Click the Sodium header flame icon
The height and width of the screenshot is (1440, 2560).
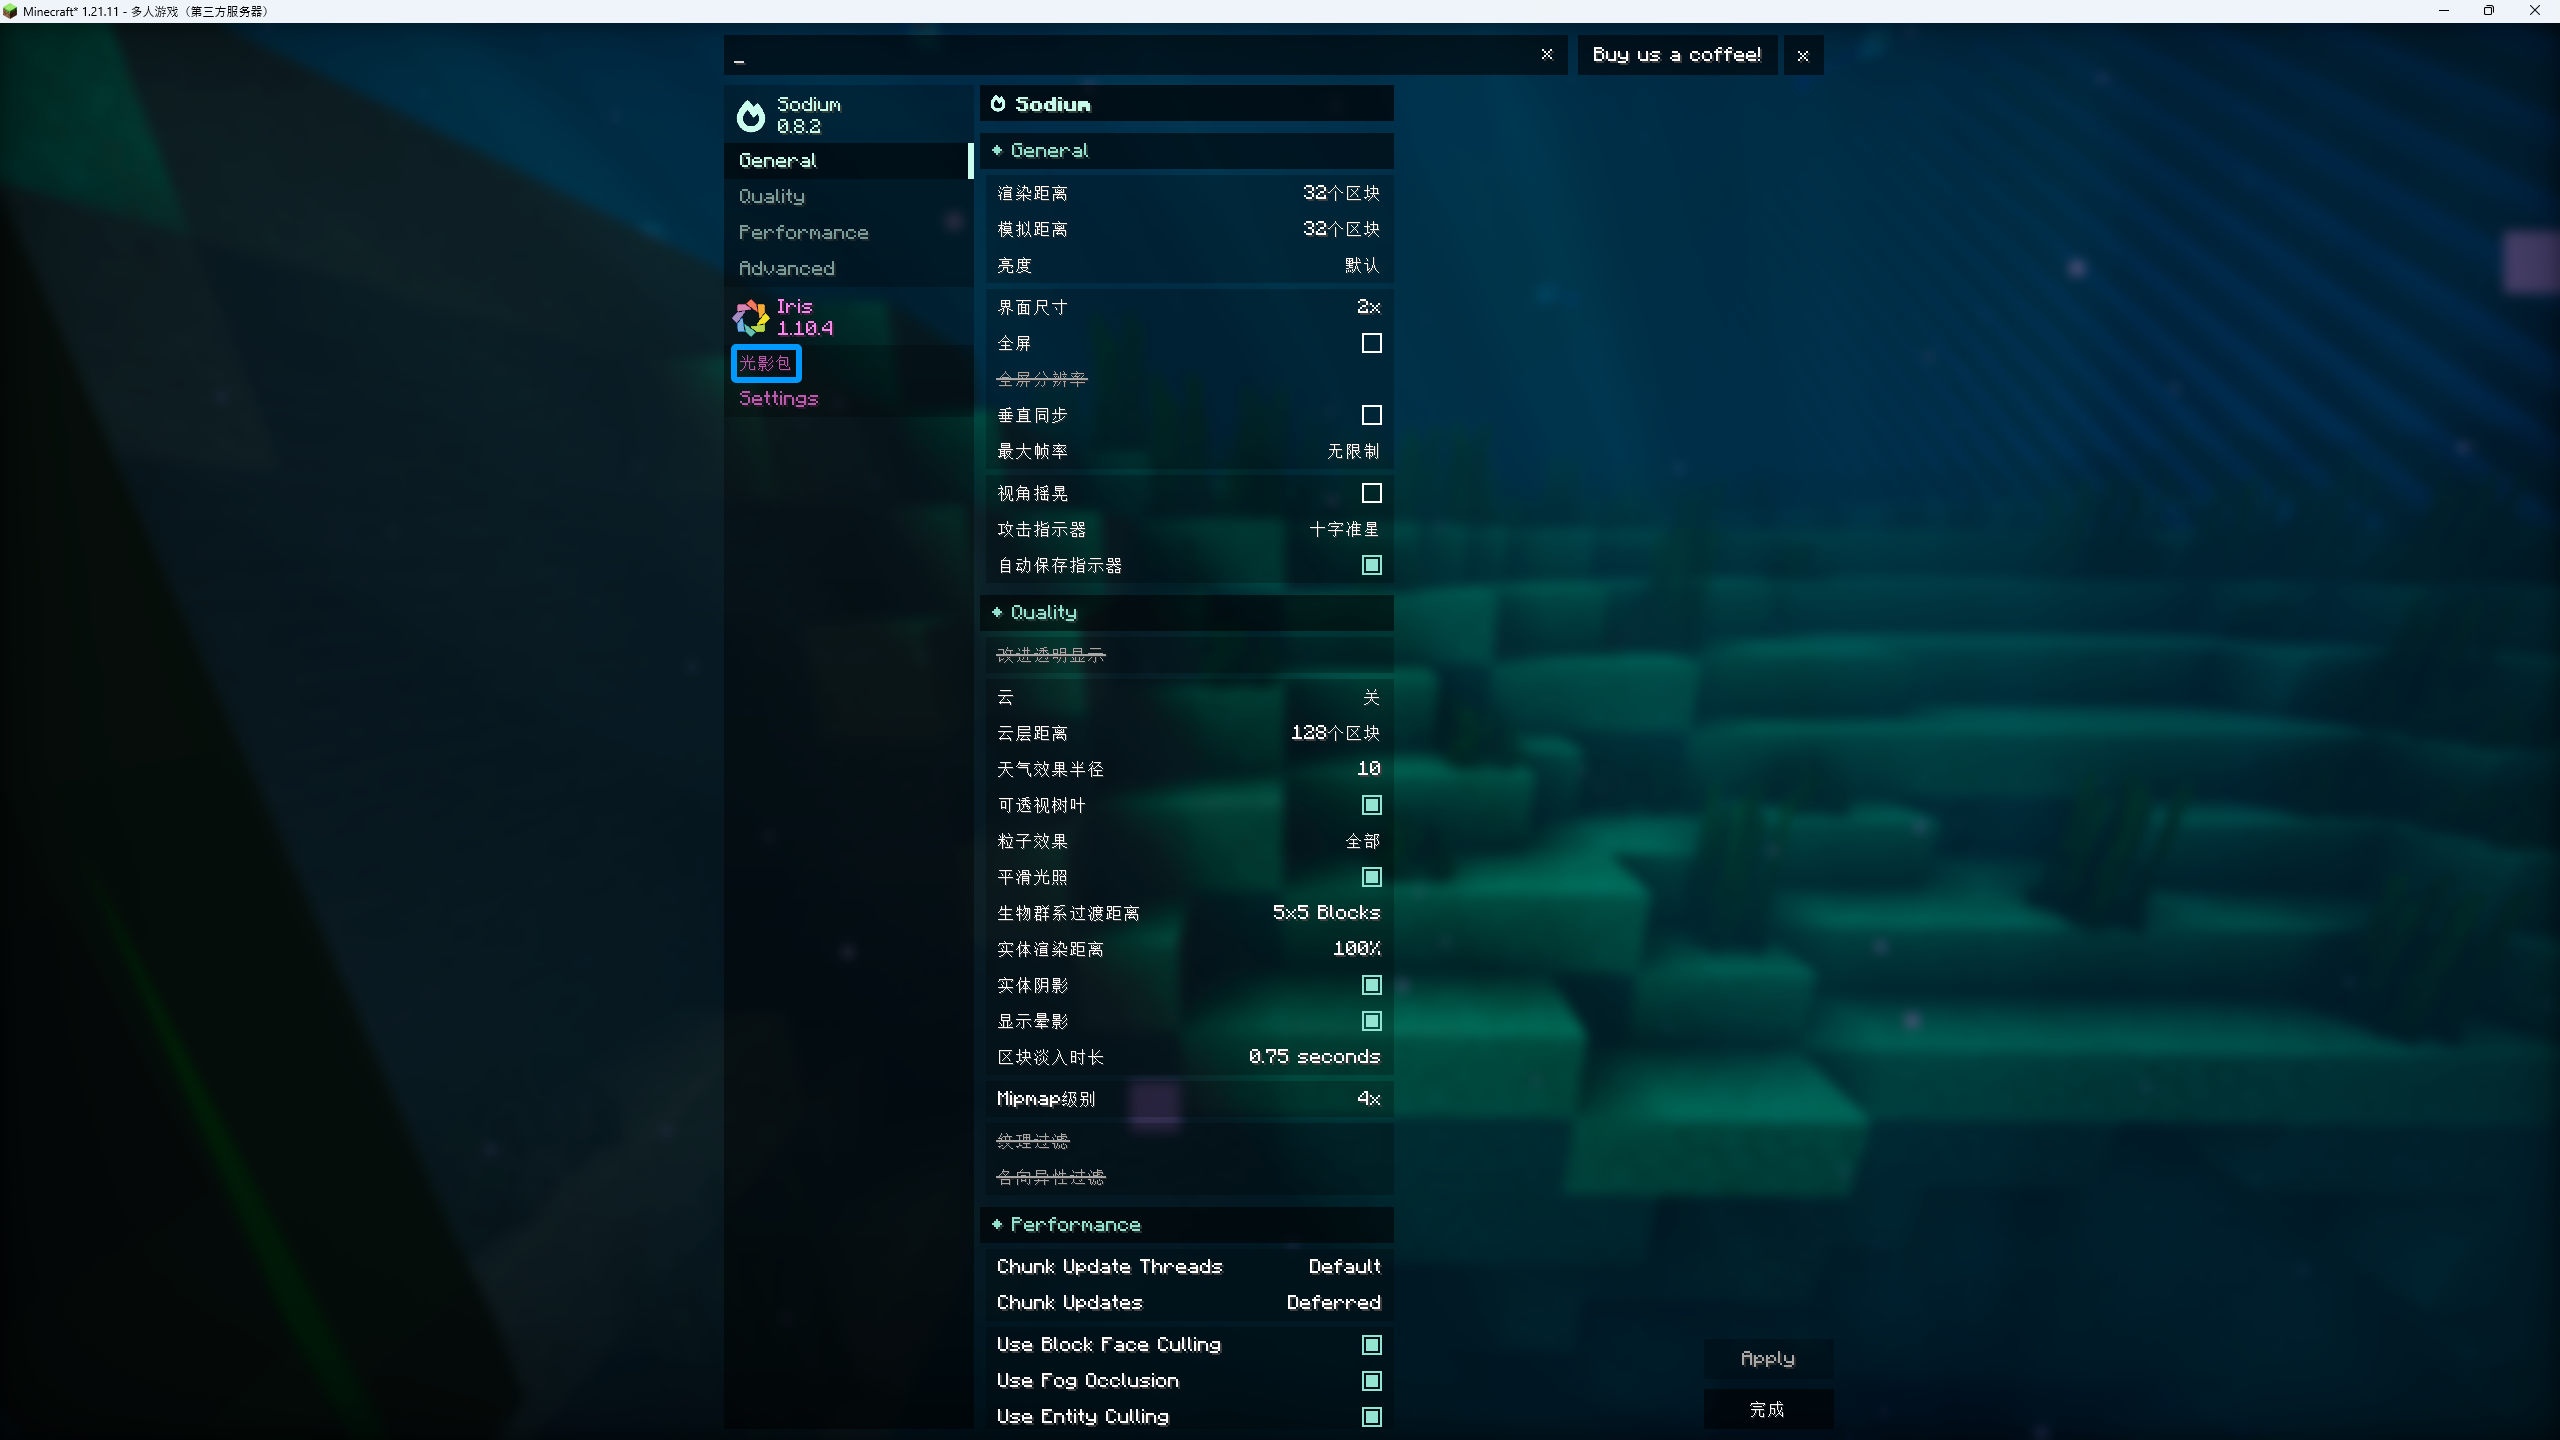tap(998, 104)
